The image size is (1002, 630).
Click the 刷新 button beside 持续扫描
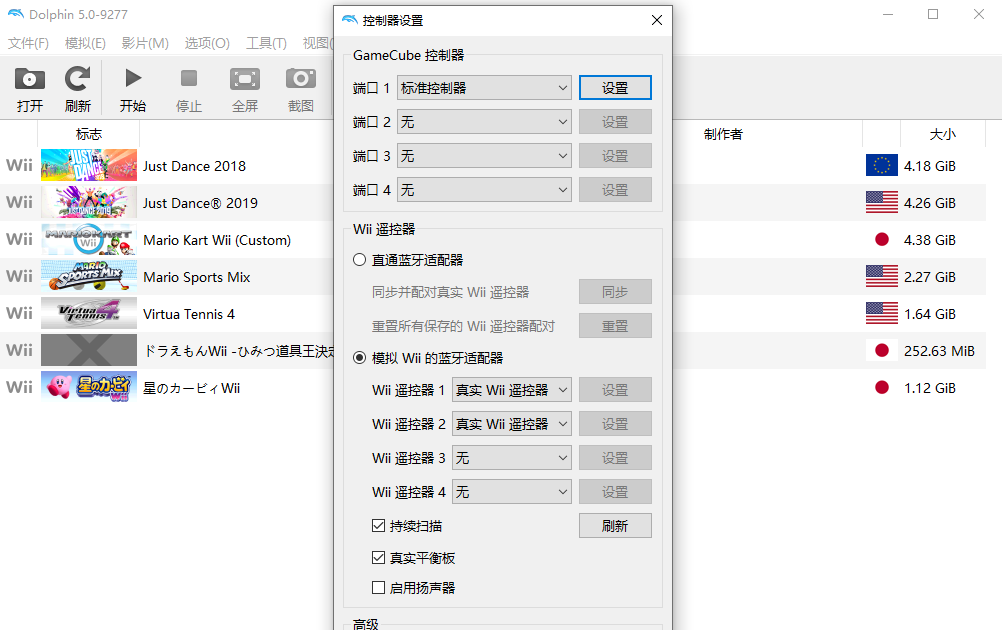tap(615, 526)
